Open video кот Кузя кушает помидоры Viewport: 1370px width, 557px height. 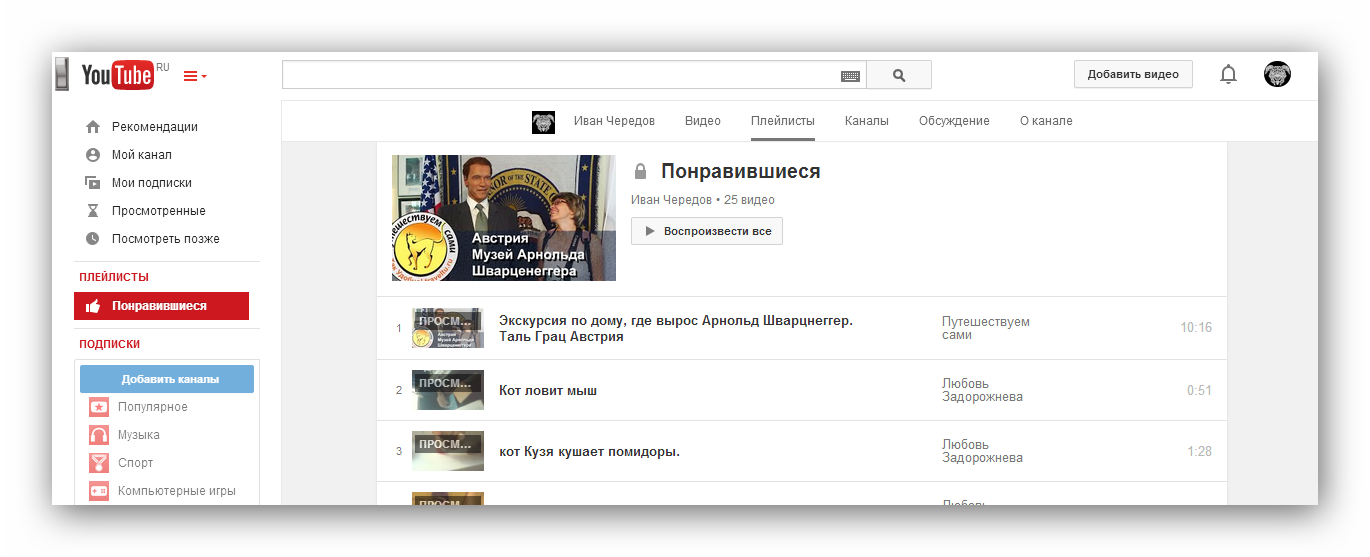pyautogui.click(x=589, y=451)
